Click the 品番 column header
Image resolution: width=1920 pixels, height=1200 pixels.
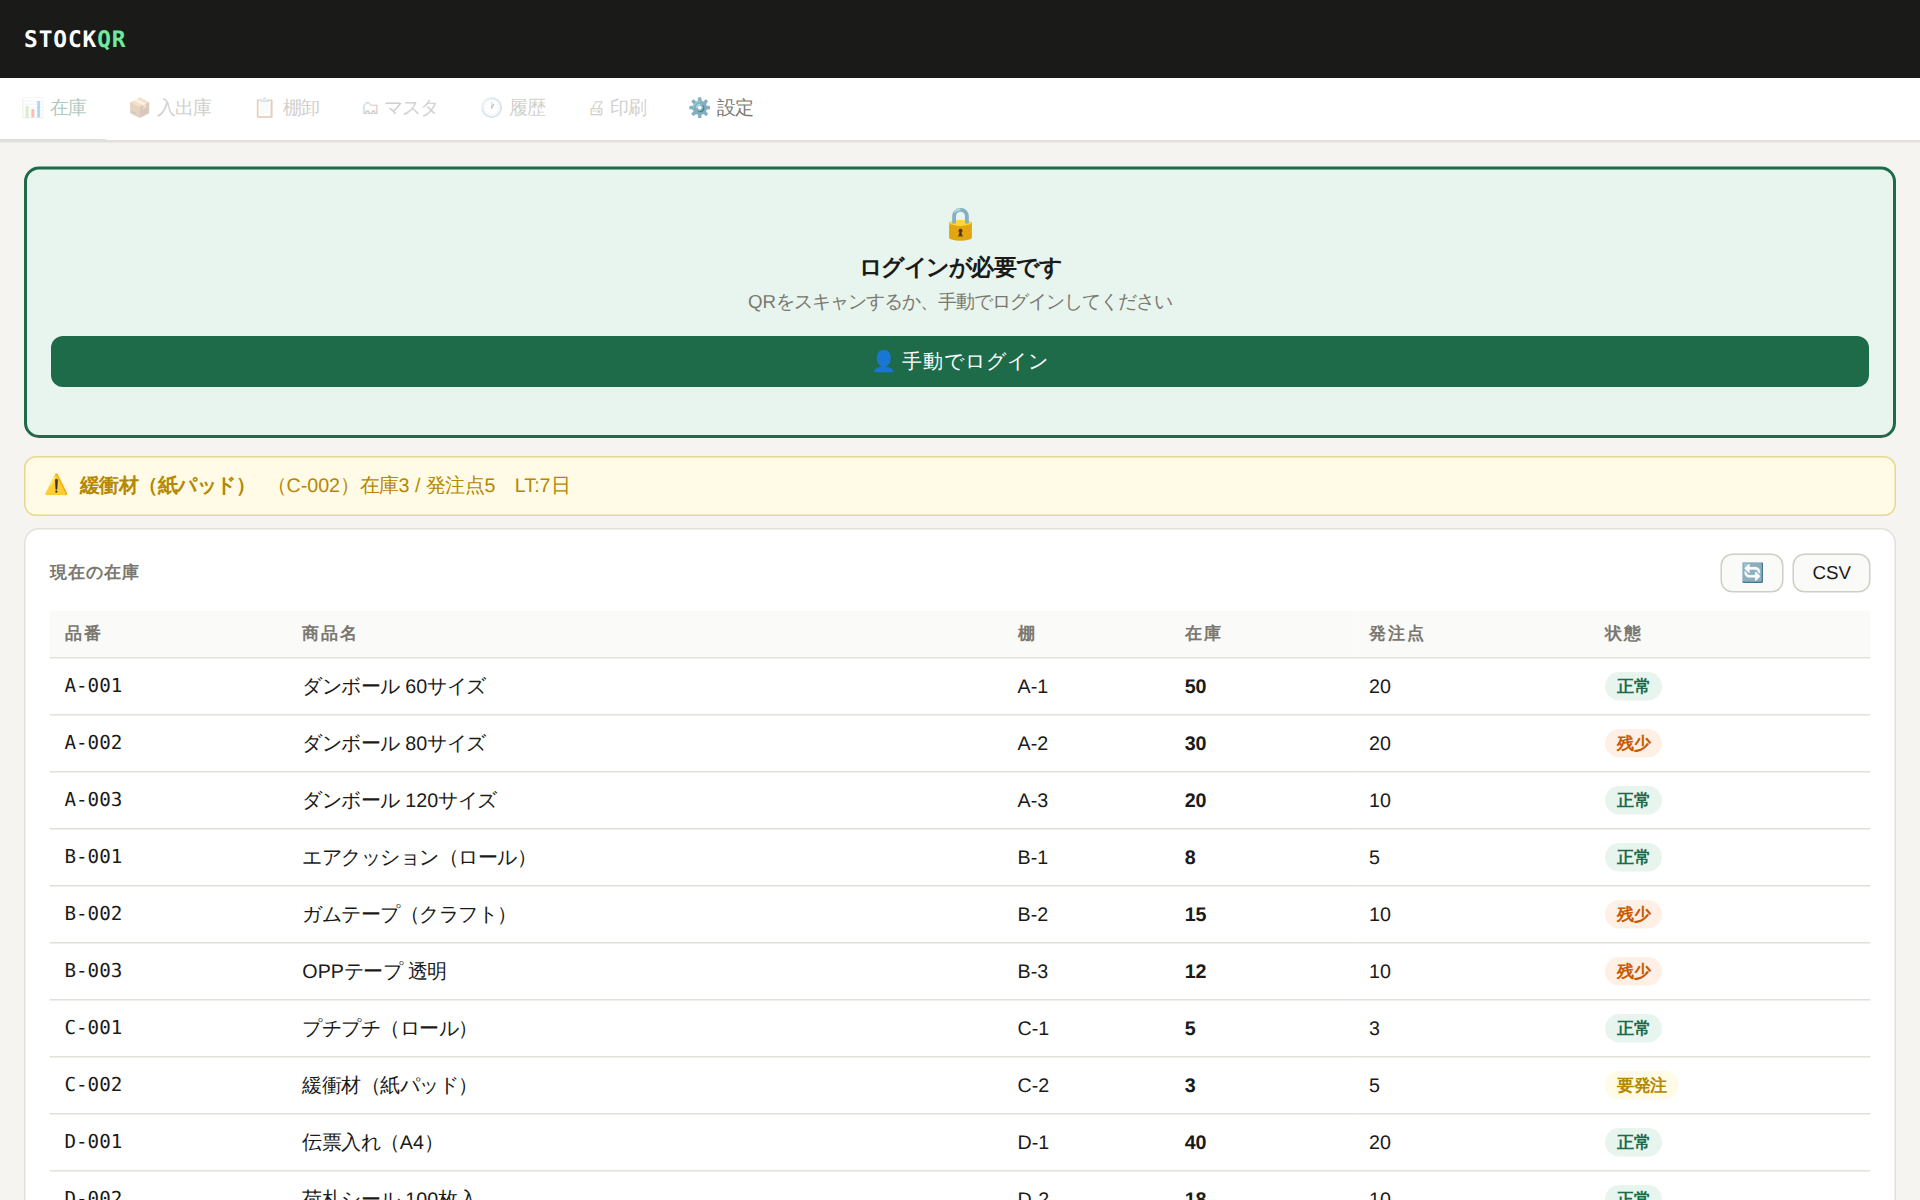[83, 633]
